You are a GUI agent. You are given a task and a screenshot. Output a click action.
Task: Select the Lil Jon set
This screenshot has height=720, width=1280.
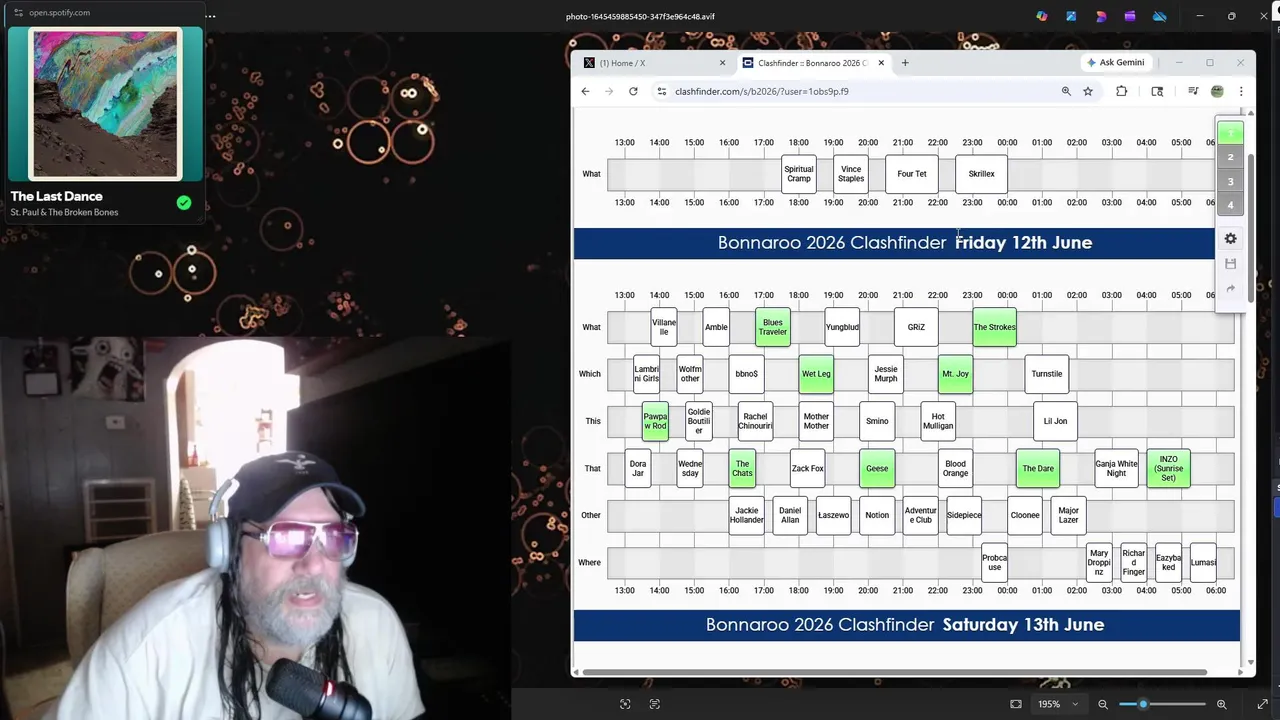pos(1055,421)
